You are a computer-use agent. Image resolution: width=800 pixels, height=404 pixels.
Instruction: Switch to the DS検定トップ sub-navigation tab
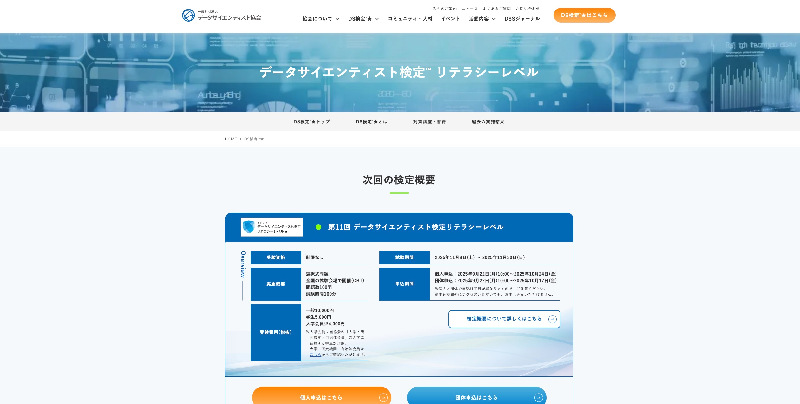point(311,121)
